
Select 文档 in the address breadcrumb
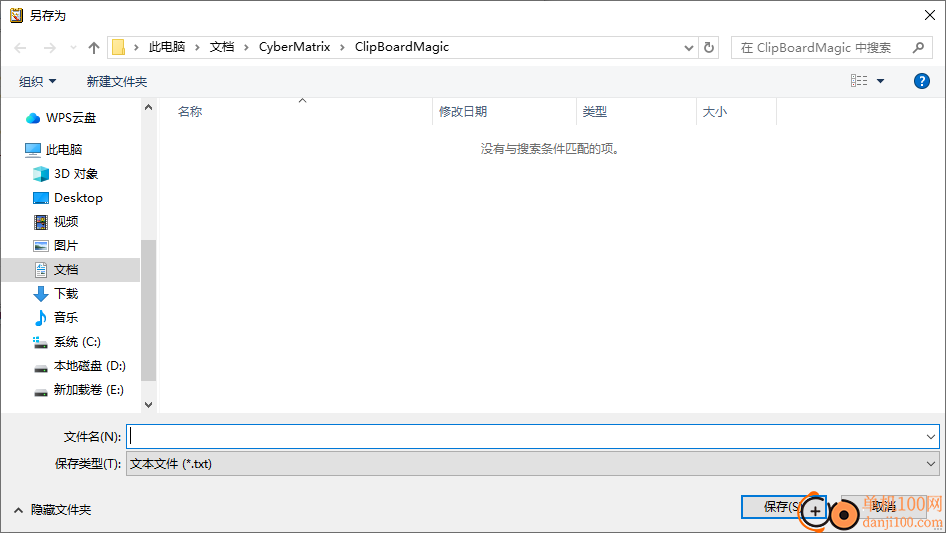point(221,47)
